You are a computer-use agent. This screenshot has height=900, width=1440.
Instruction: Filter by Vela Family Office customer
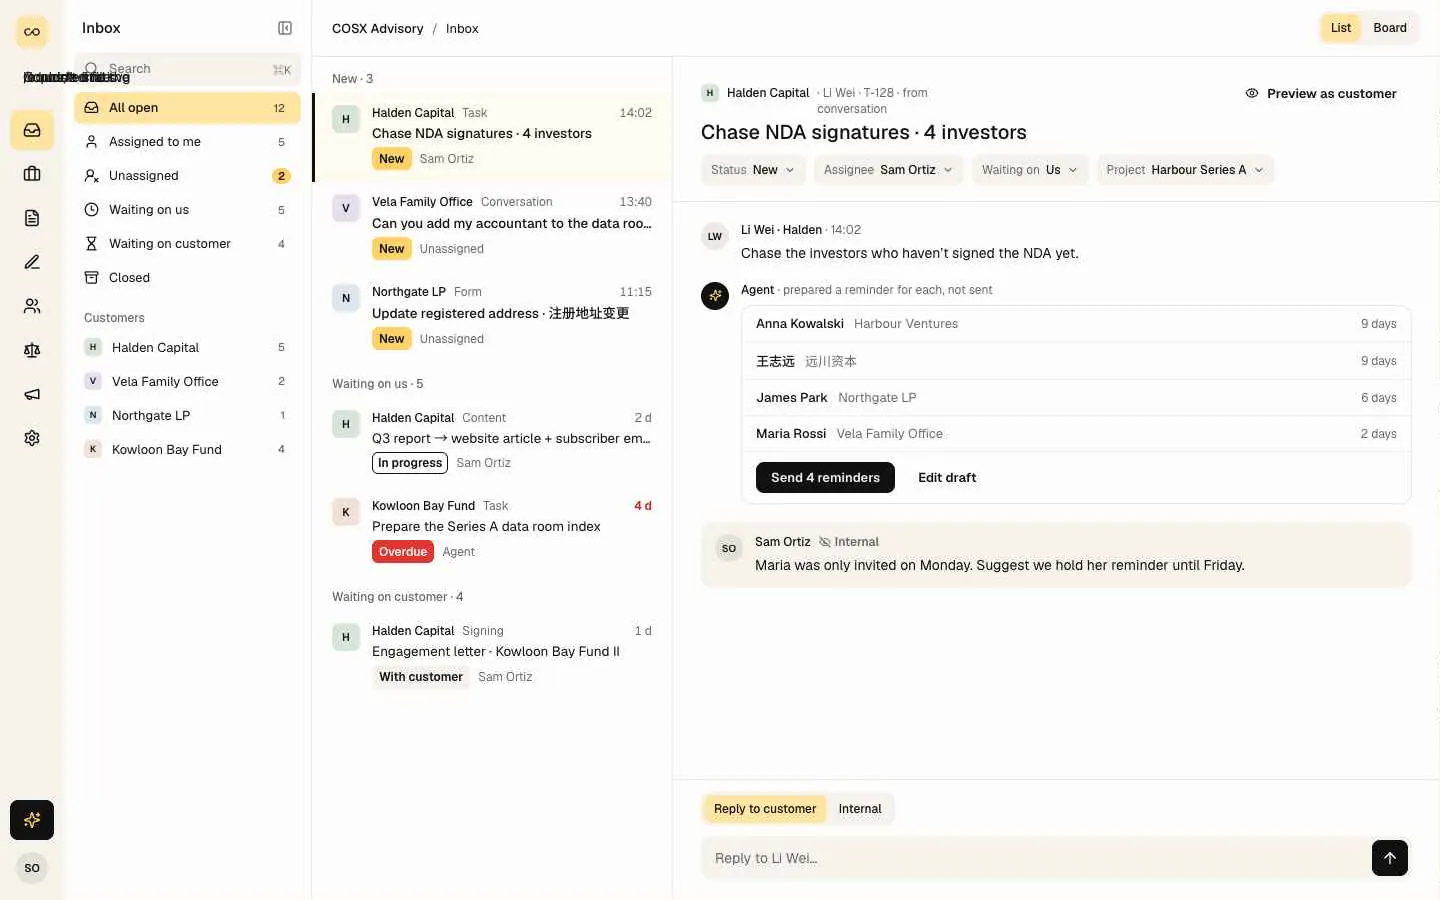(187, 382)
